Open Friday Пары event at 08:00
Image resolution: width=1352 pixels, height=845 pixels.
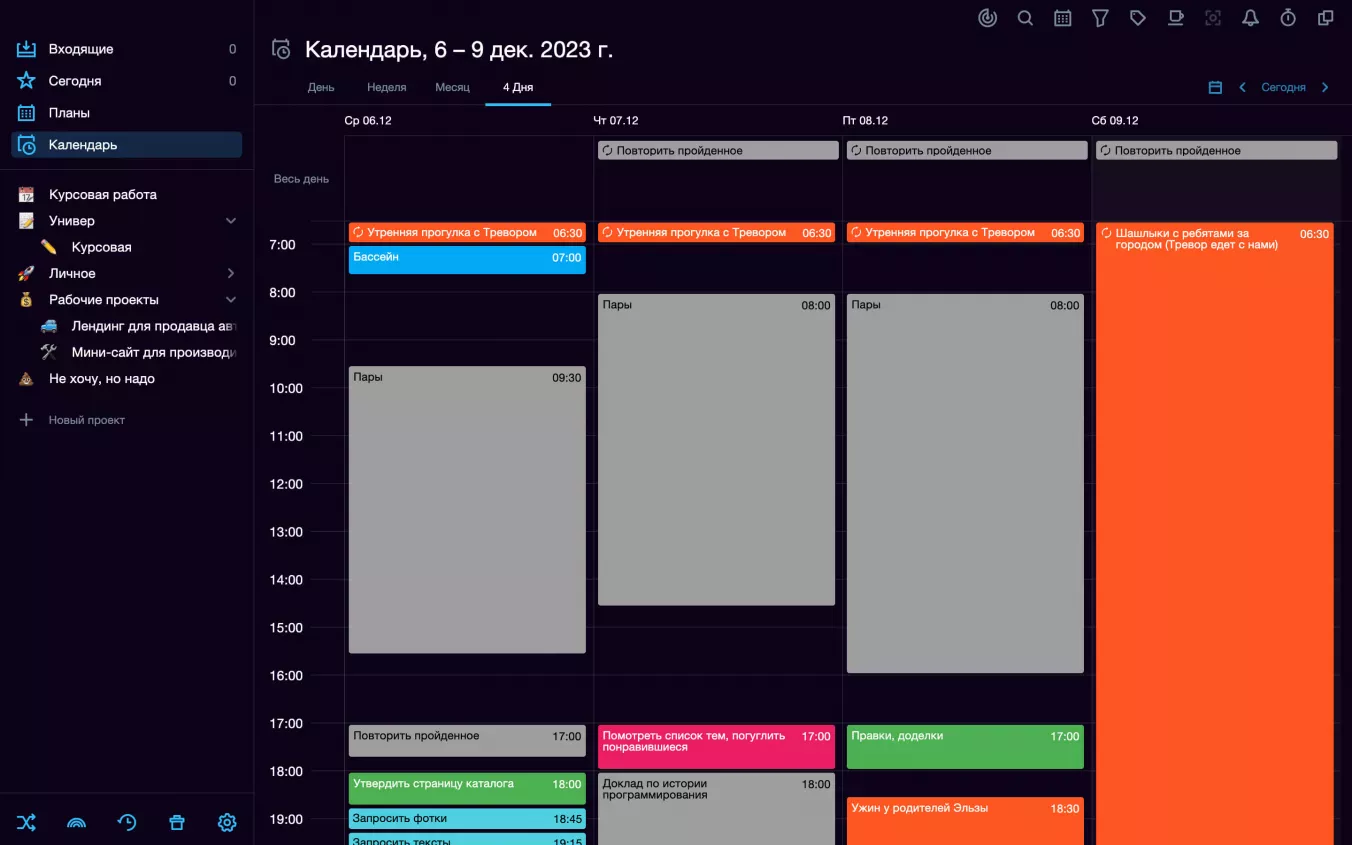tap(965, 484)
